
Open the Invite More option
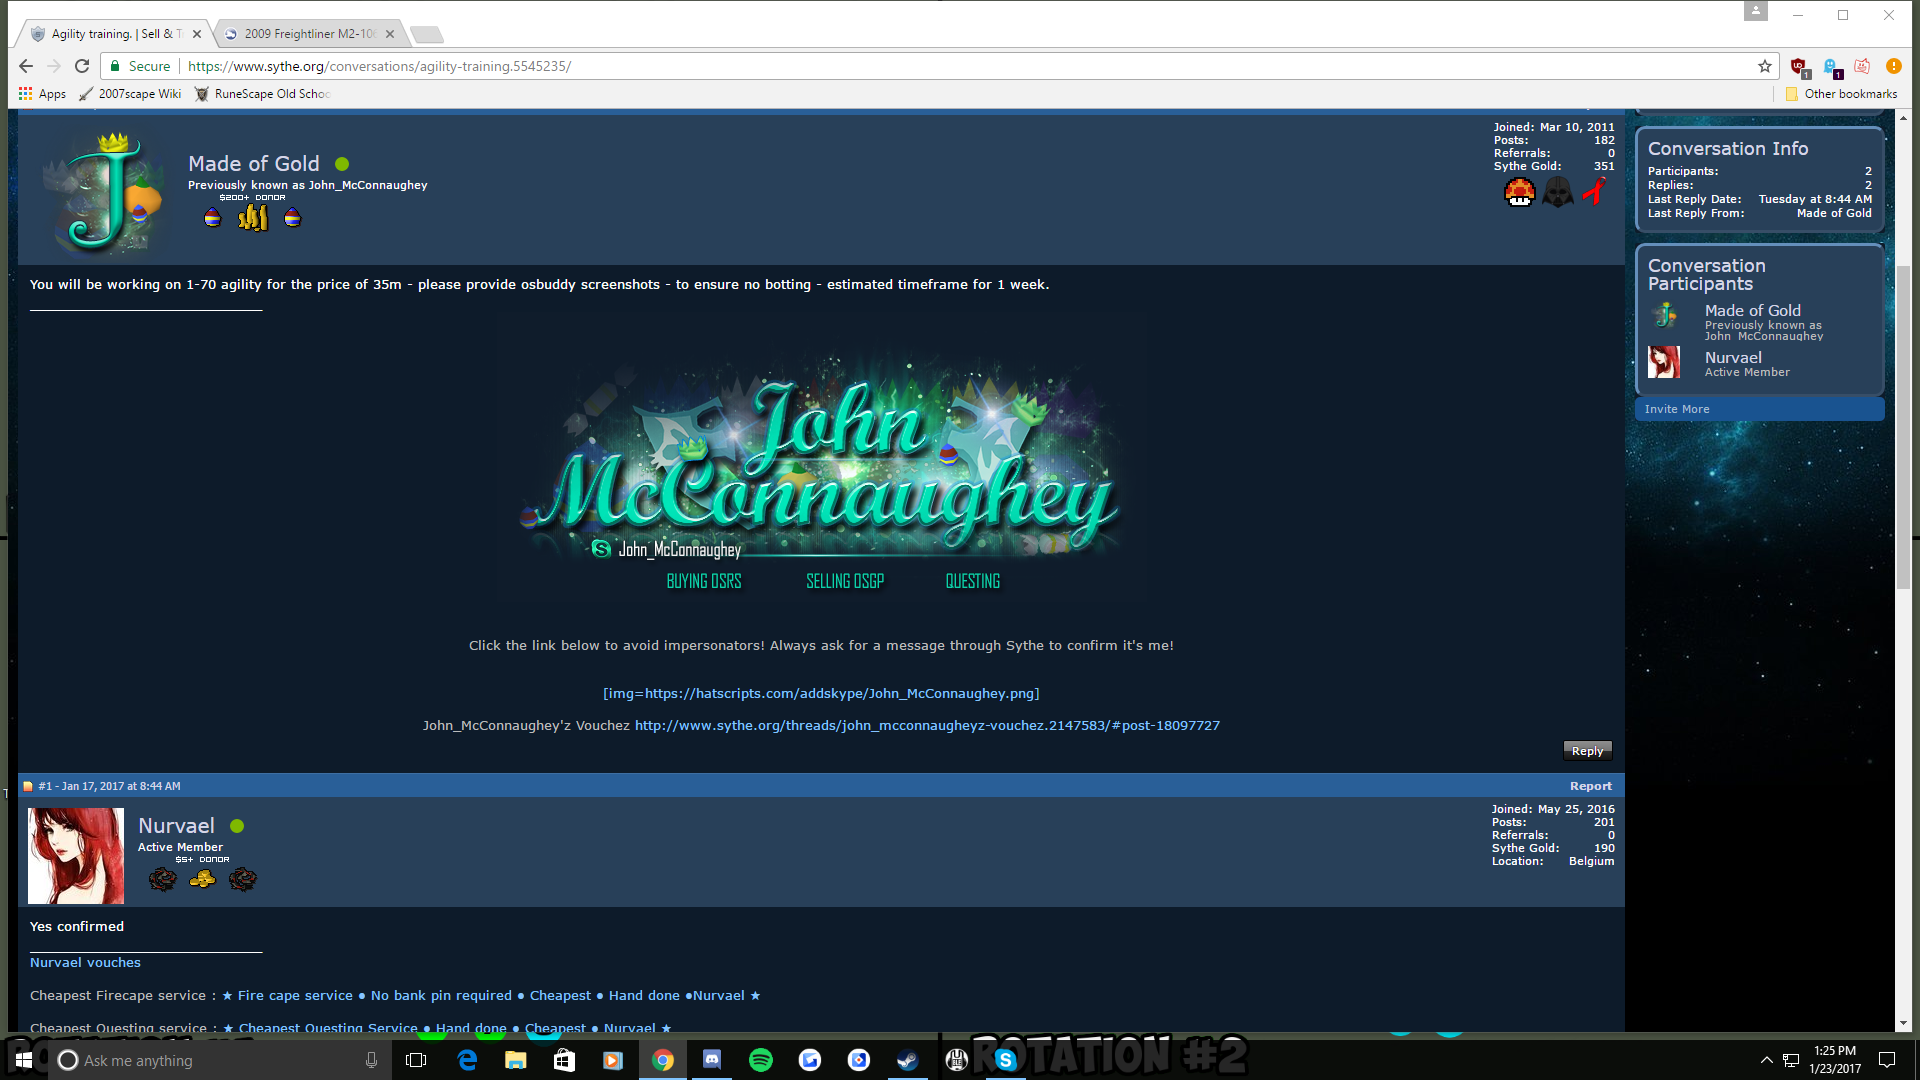[1677, 409]
